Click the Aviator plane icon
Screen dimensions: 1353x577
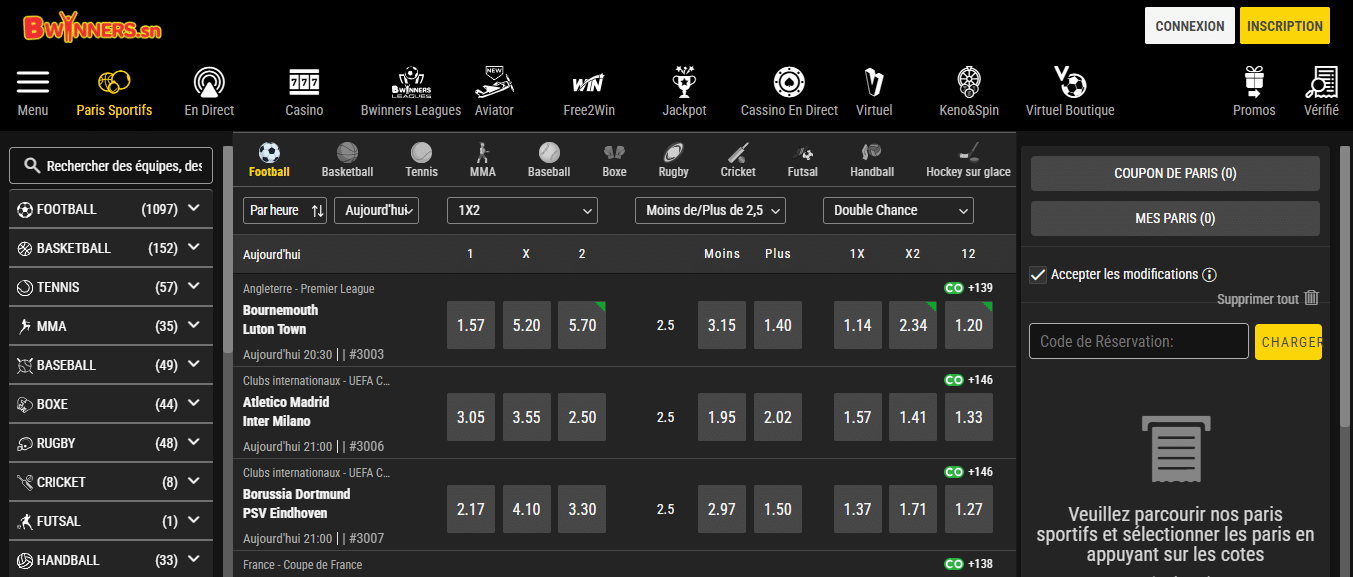[x=494, y=81]
